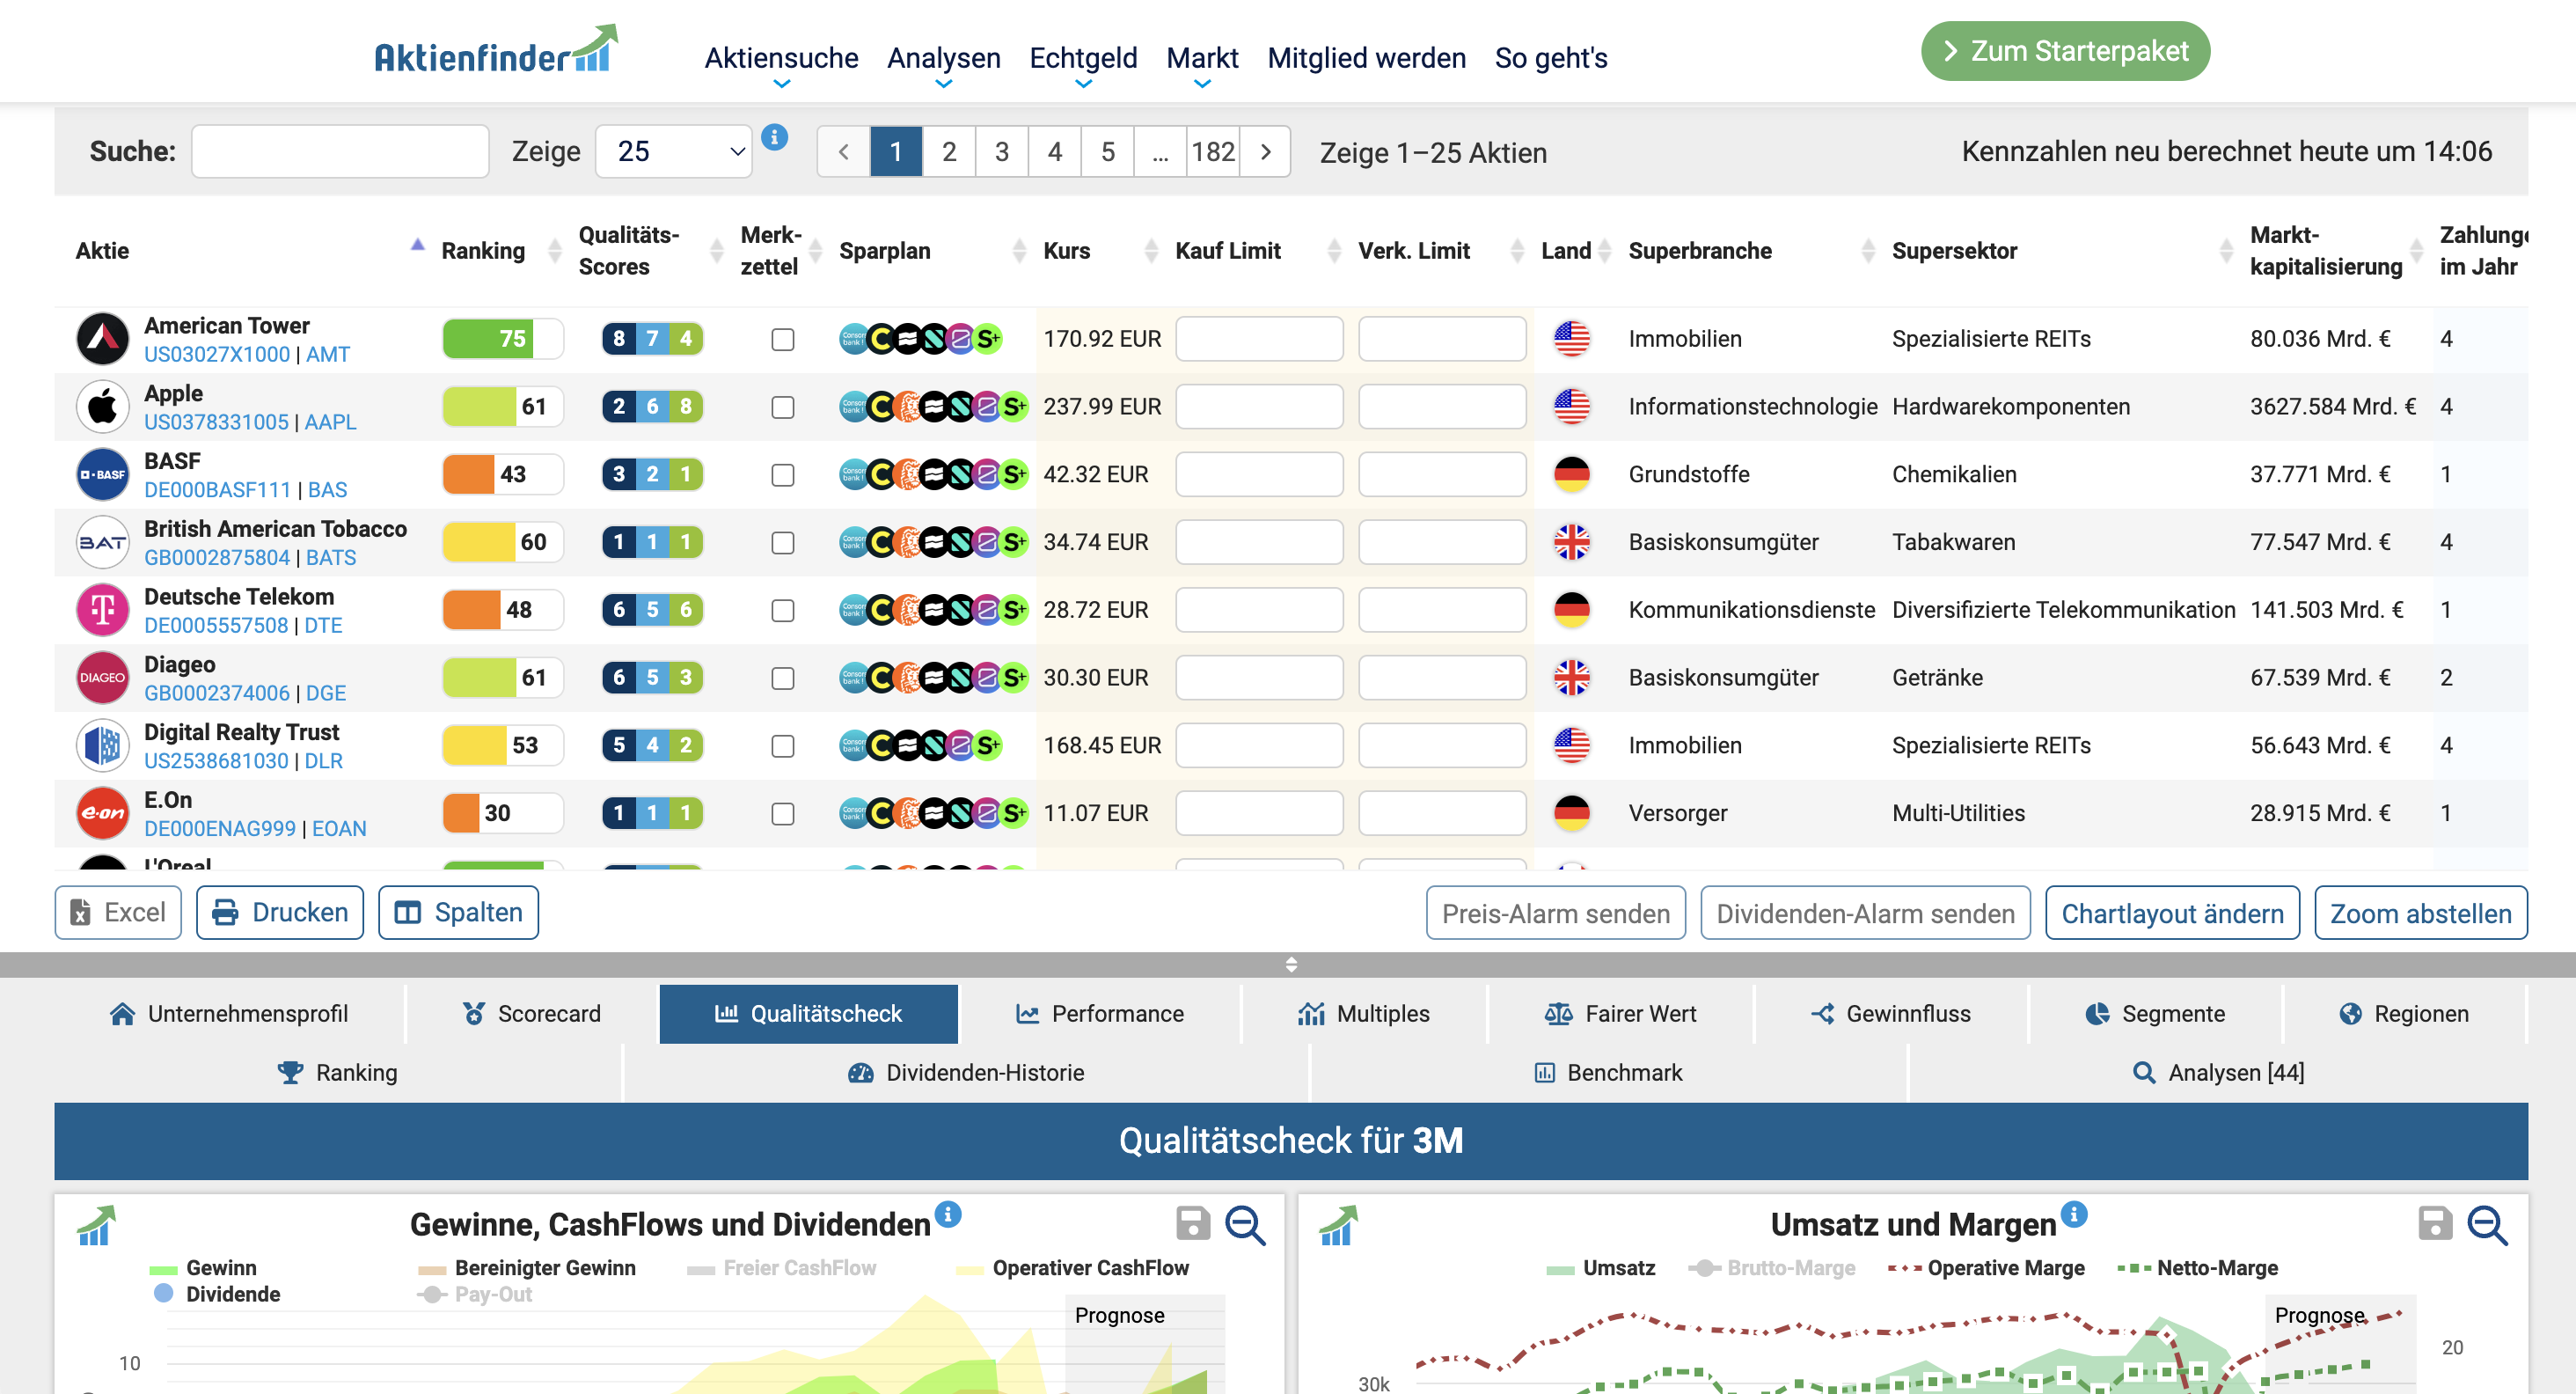Click the panel splitter handle arrows
Viewport: 2576px width, 1394px height.
[x=1291, y=964]
